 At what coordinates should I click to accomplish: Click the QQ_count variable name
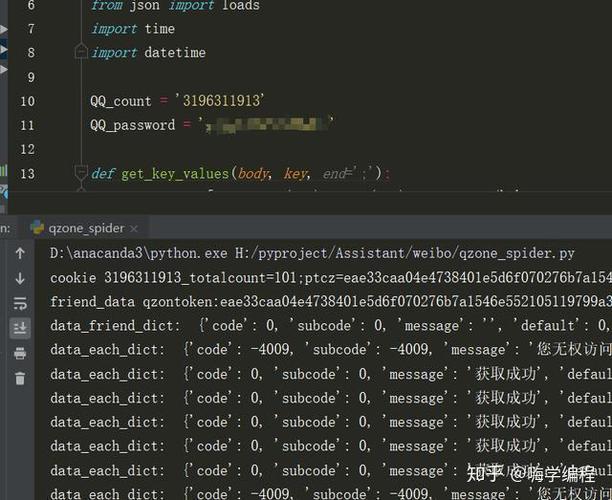(x=121, y=101)
